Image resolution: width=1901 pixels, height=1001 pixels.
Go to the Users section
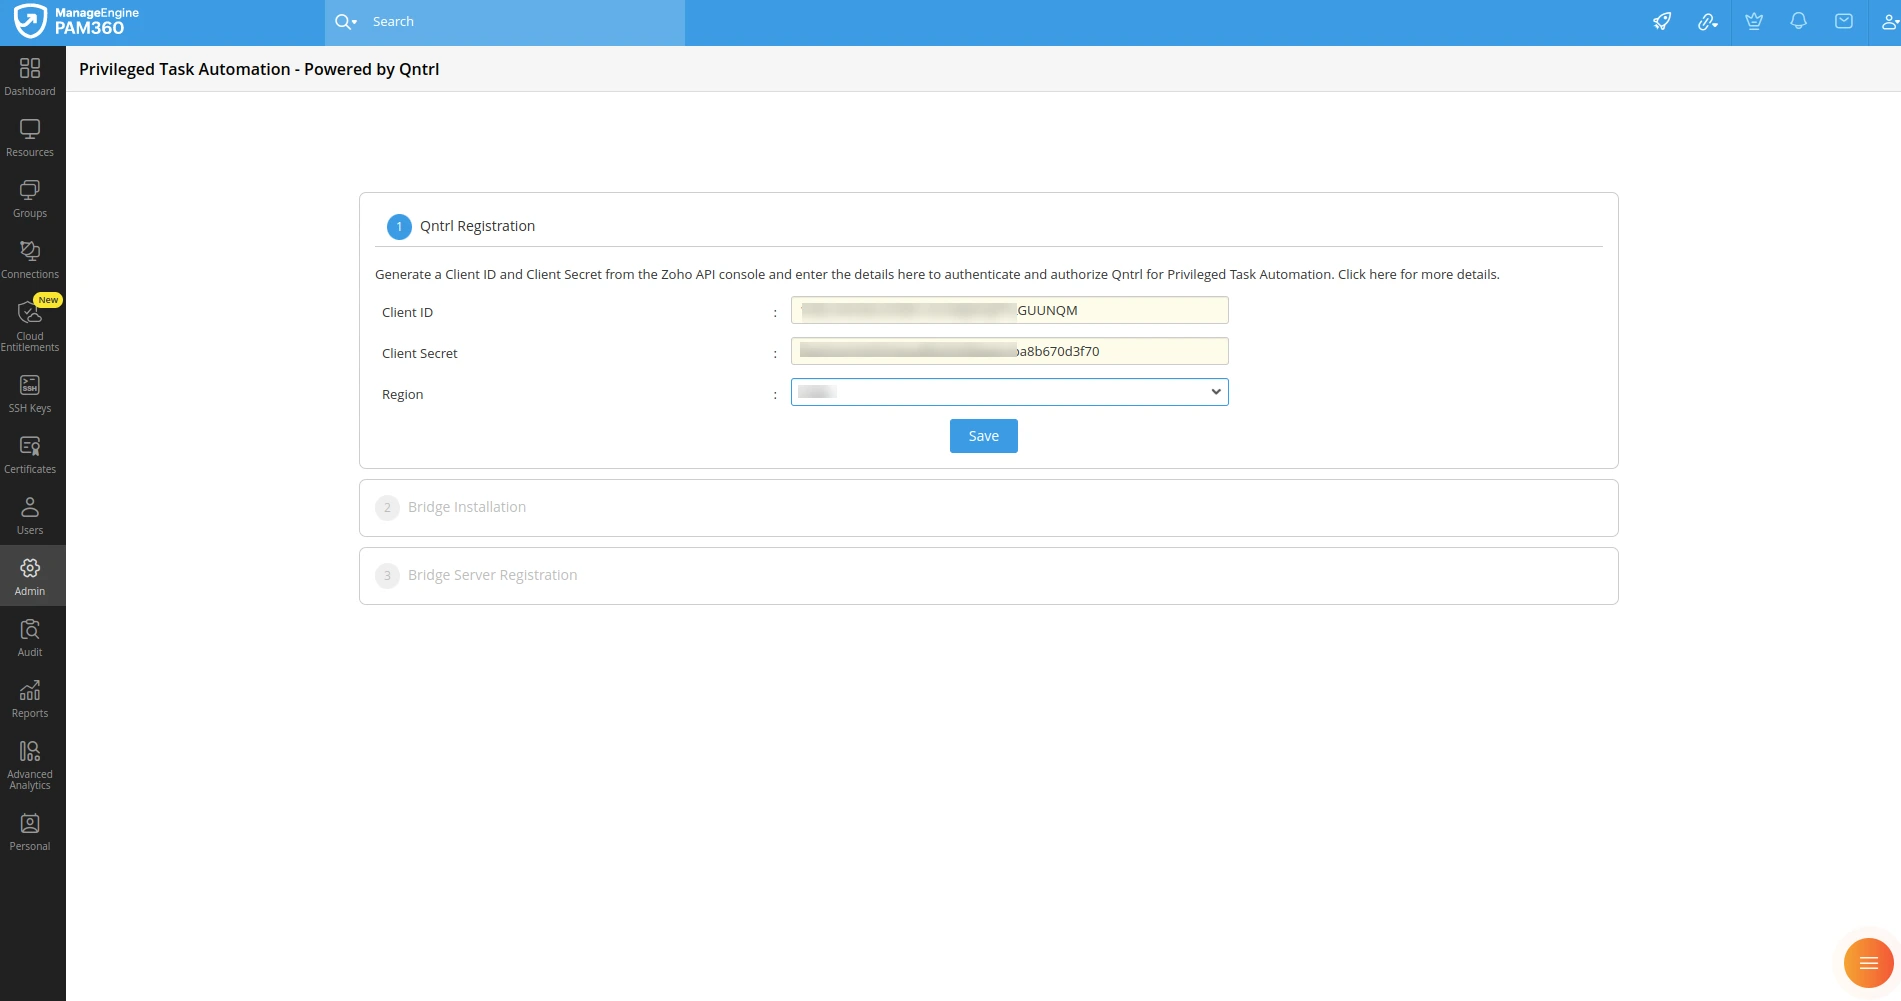pos(30,513)
